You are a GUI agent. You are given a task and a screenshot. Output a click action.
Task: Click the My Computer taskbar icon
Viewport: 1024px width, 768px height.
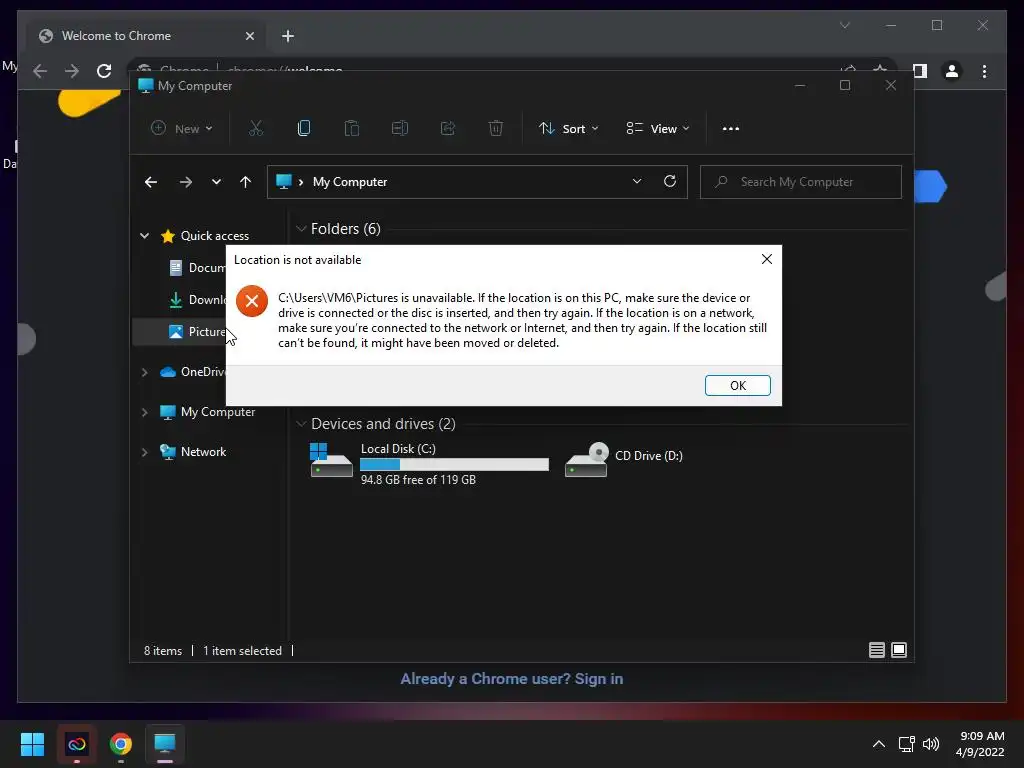point(165,744)
